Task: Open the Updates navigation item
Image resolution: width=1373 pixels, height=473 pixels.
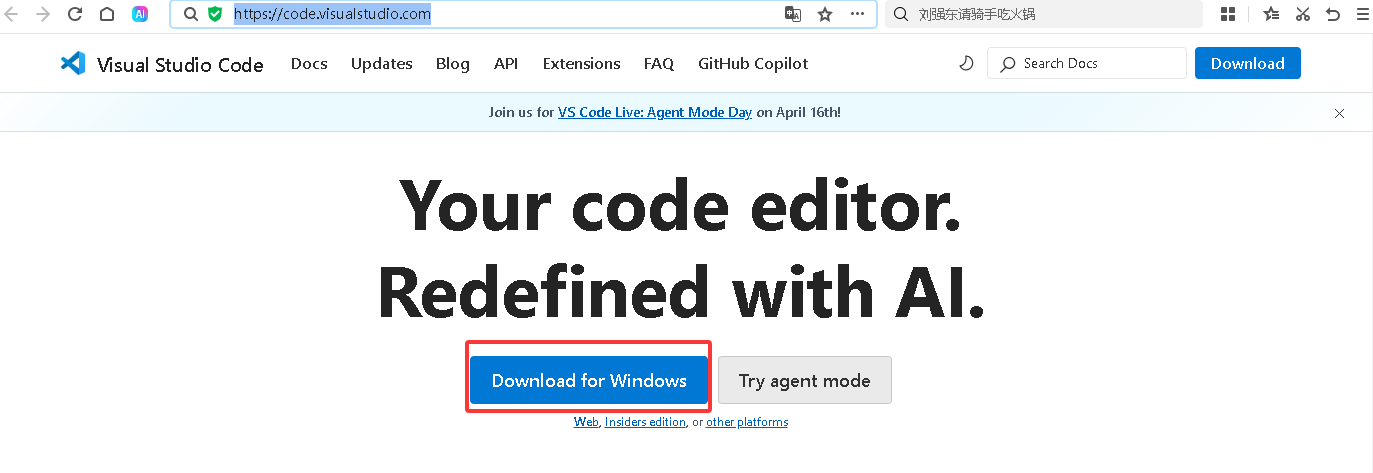Action: coord(382,63)
